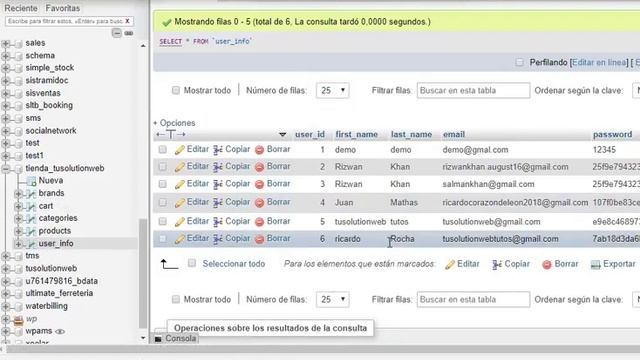
Task: Sort by password column header
Action: tap(612, 134)
